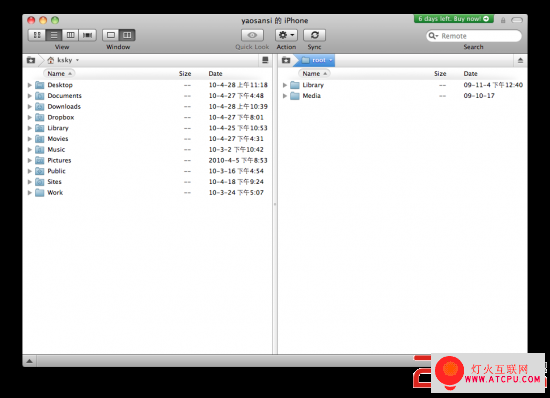Expand the Movies folder

tap(30, 139)
